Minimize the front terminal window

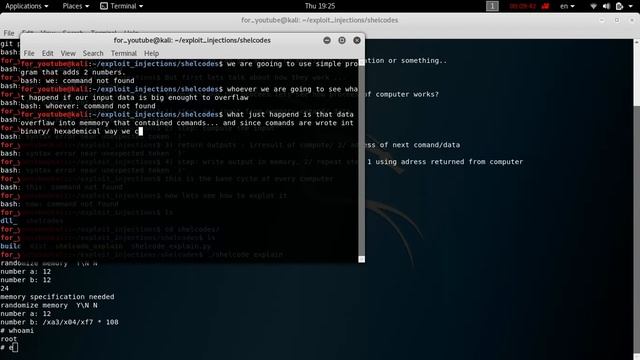[x=327, y=40]
